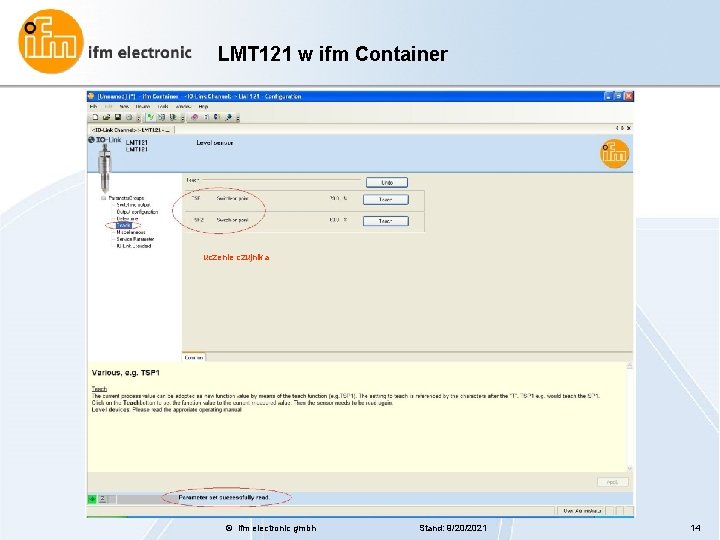Open the View menu
The width and height of the screenshot is (720, 540).
point(124,107)
